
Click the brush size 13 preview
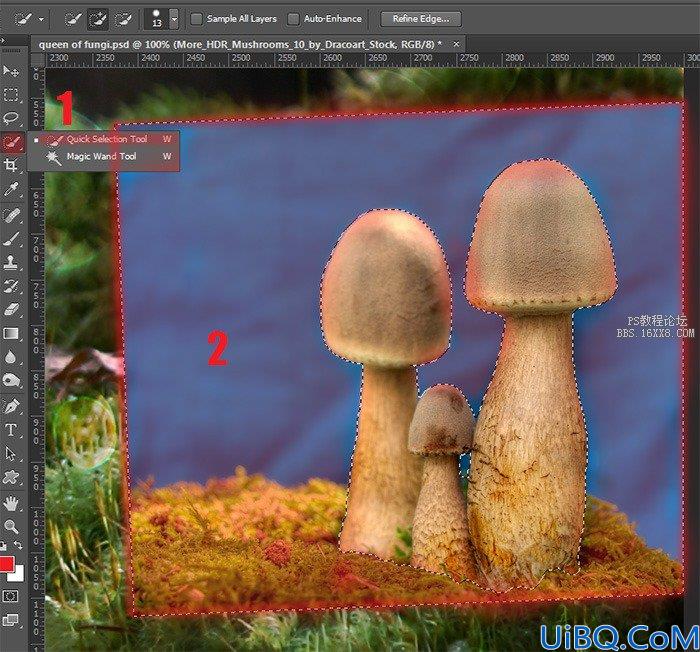157,19
